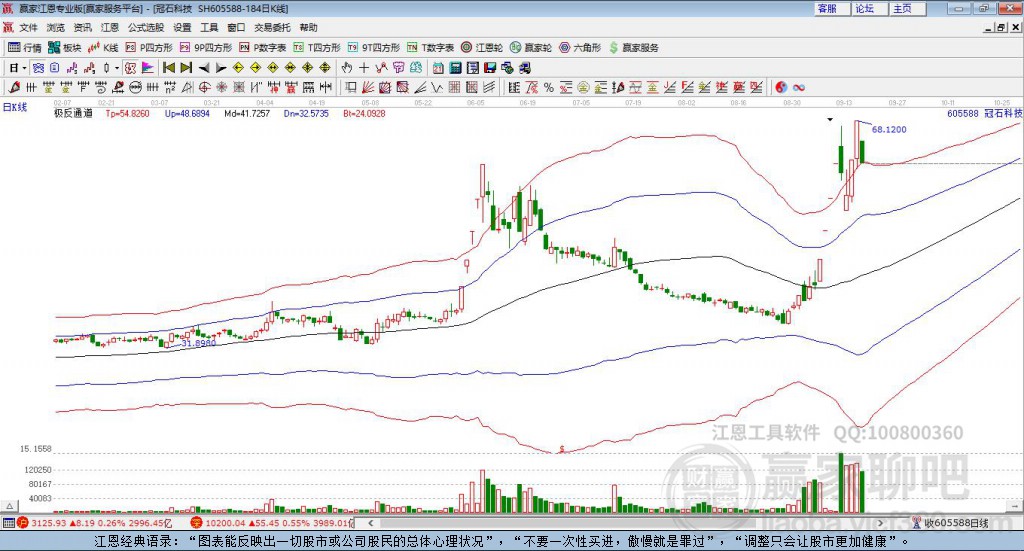Click the floppy disk save icon
This screenshot has height=551, width=1024.
(x=490, y=68)
